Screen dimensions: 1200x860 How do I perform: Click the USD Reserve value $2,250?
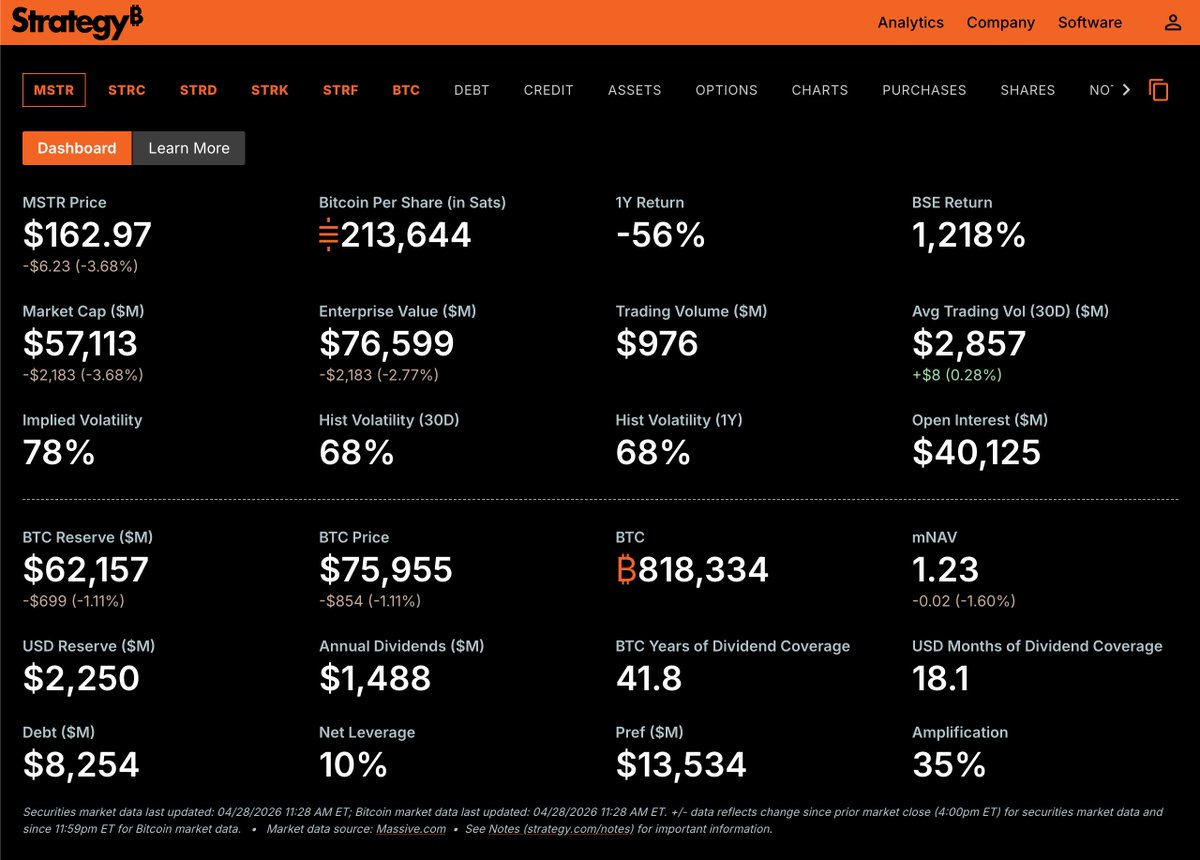coord(81,679)
